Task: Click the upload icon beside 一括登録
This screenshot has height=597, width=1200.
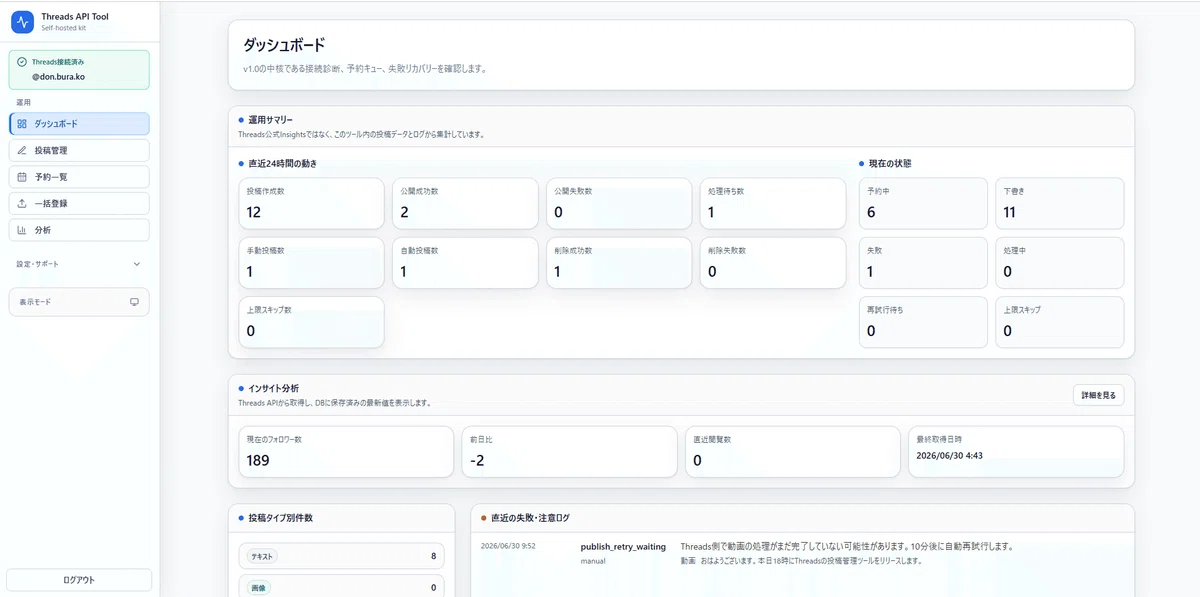Action: tap(22, 203)
